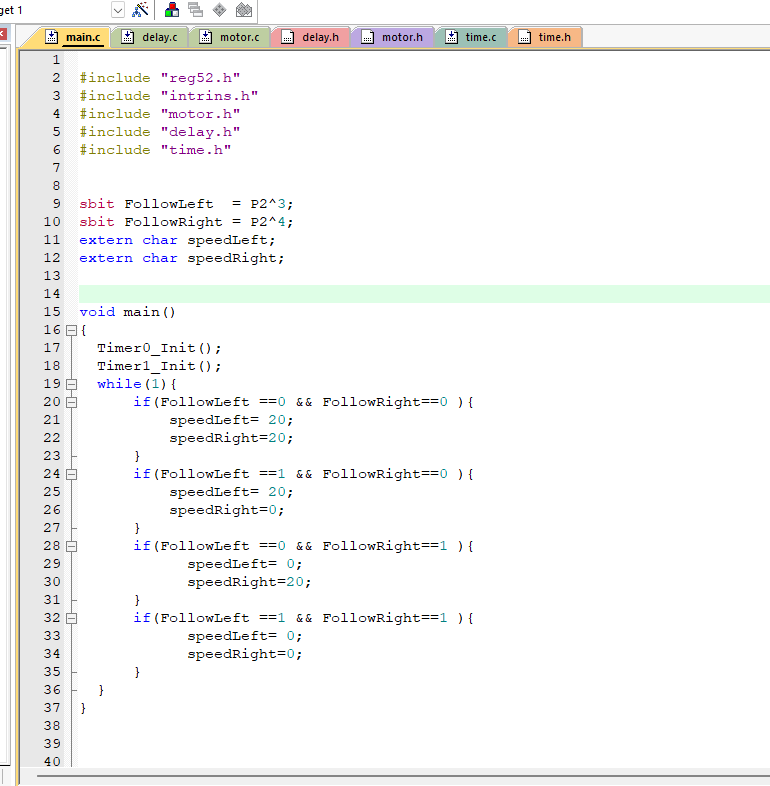Collapse the if block at line 24
Image resolution: width=770 pixels, height=786 pixels.
click(72, 474)
